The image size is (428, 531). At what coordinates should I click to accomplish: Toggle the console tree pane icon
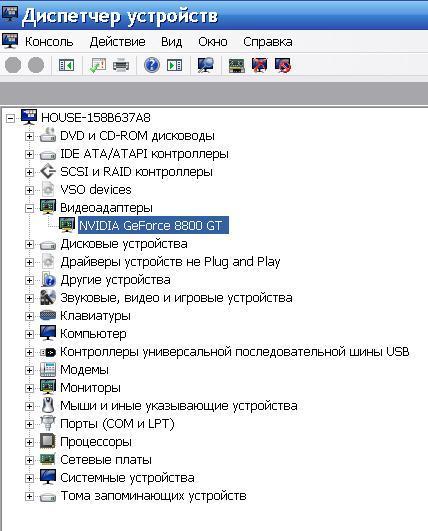(x=66, y=65)
